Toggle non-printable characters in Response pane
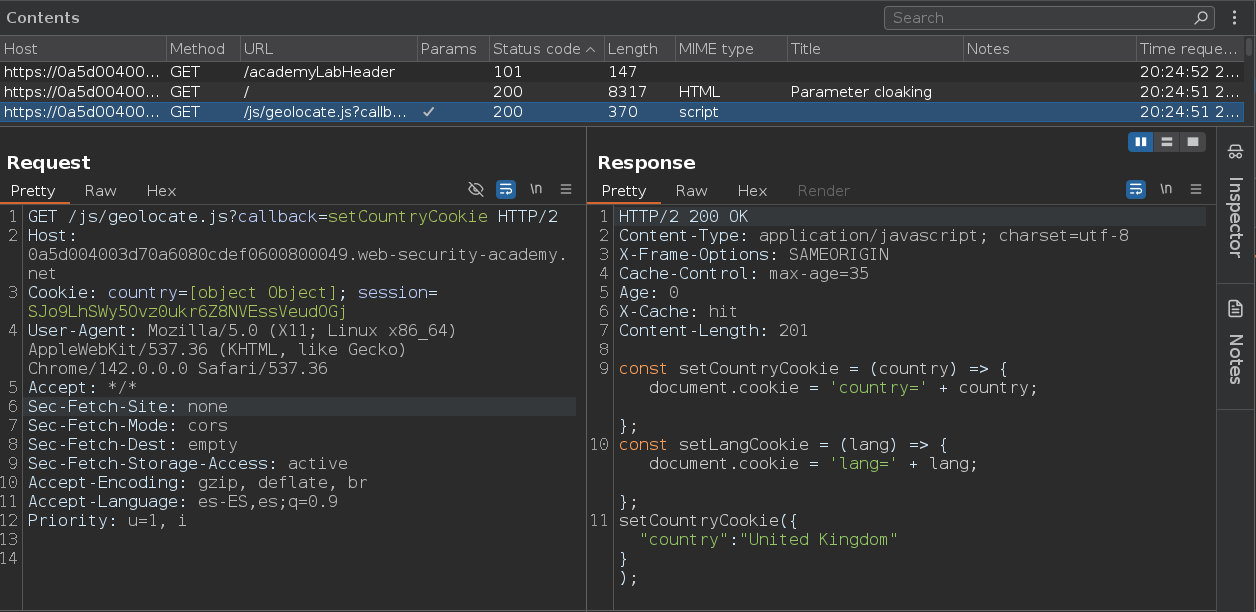Screen dimensions: 1256x612 point(1166,189)
